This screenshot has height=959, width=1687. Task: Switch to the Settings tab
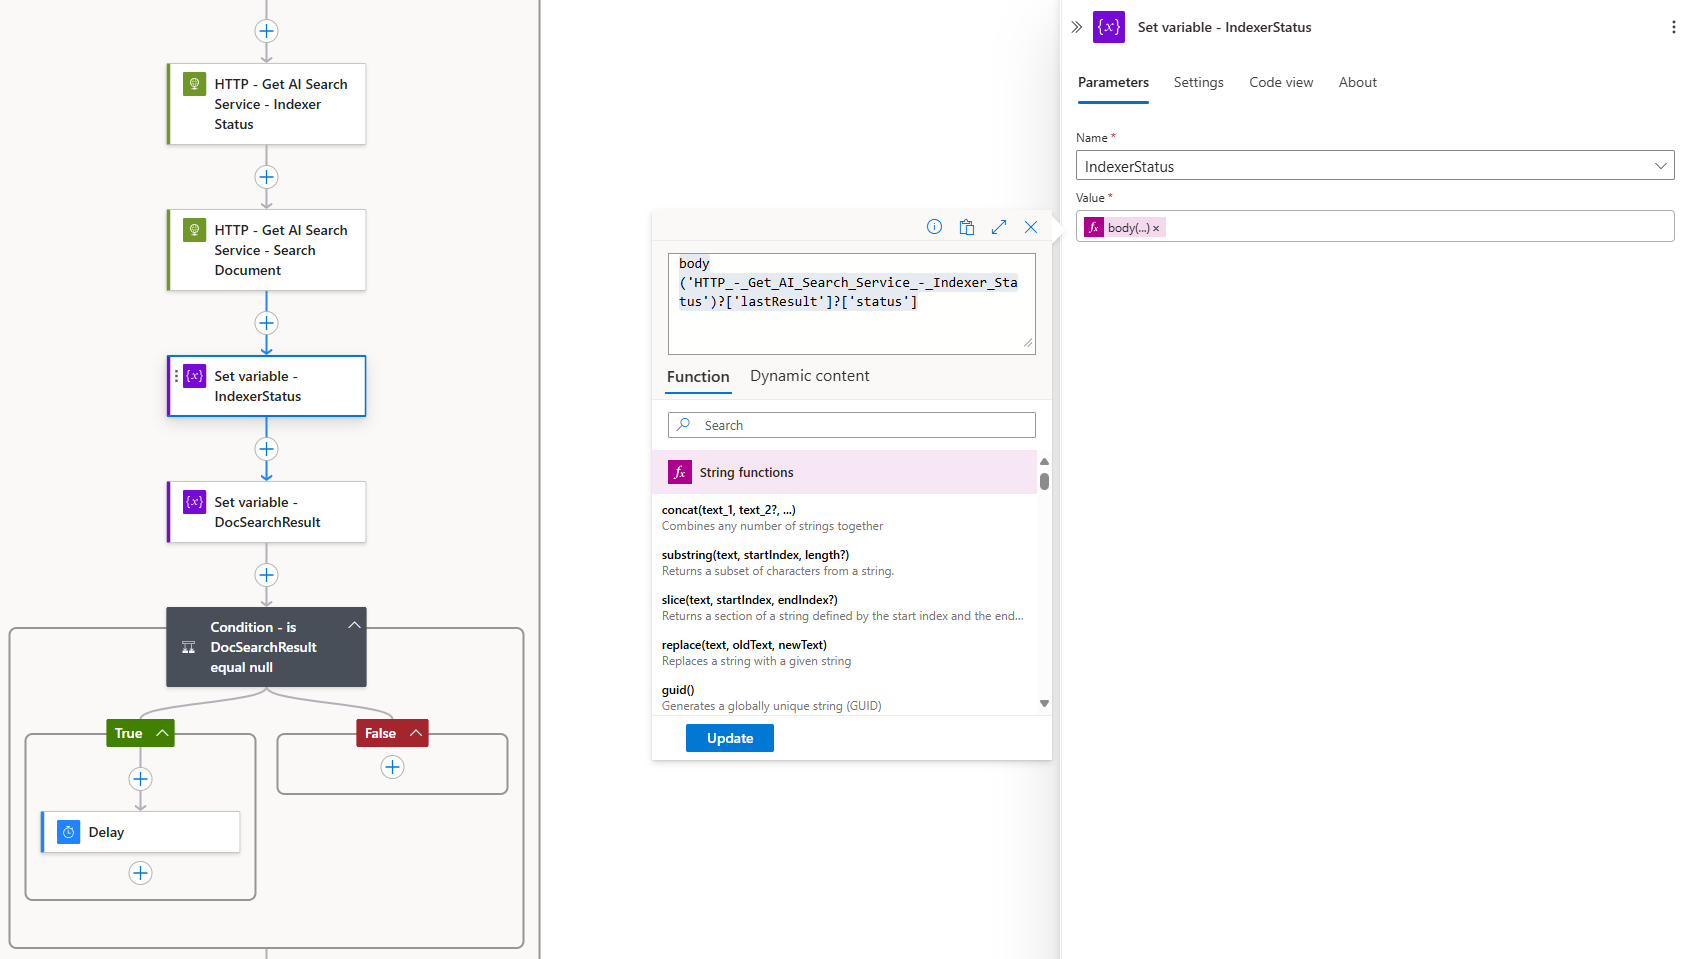click(x=1198, y=82)
